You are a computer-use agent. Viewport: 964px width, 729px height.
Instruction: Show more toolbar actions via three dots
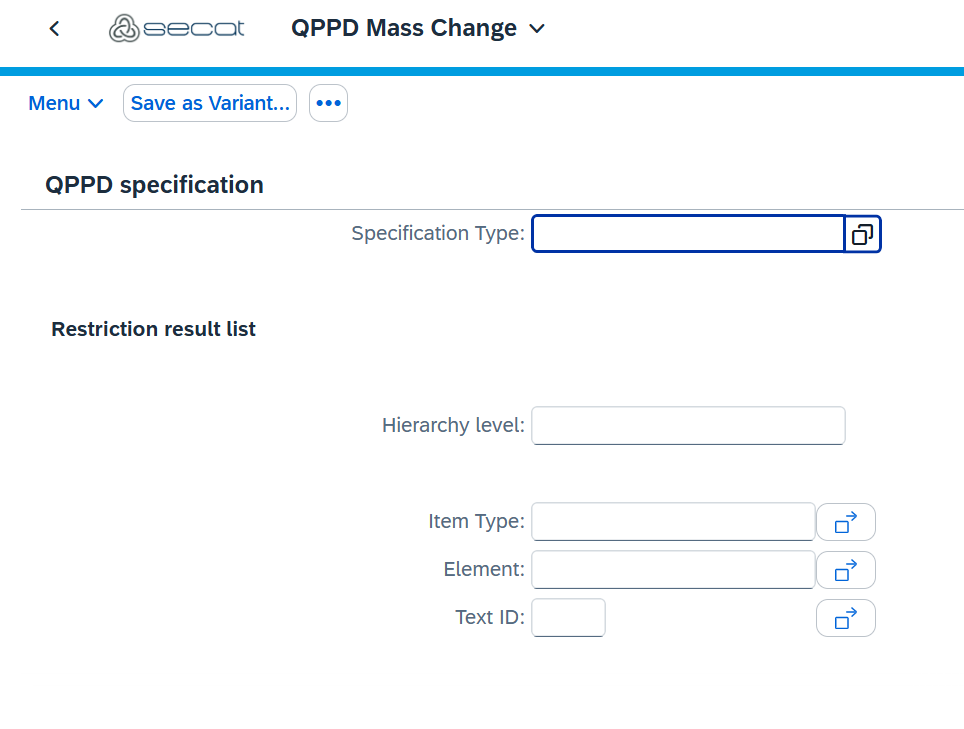pyautogui.click(x=328, y=103)
